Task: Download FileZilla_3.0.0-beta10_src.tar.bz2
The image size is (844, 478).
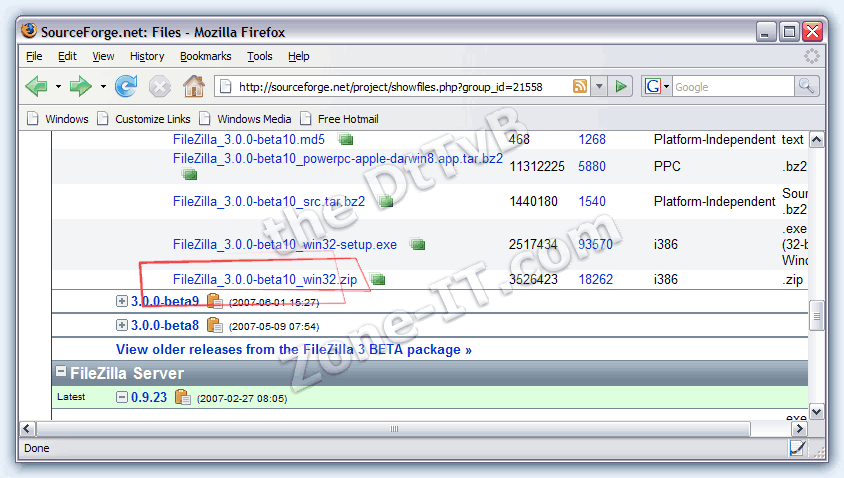Action: click(x=269, y=201)
